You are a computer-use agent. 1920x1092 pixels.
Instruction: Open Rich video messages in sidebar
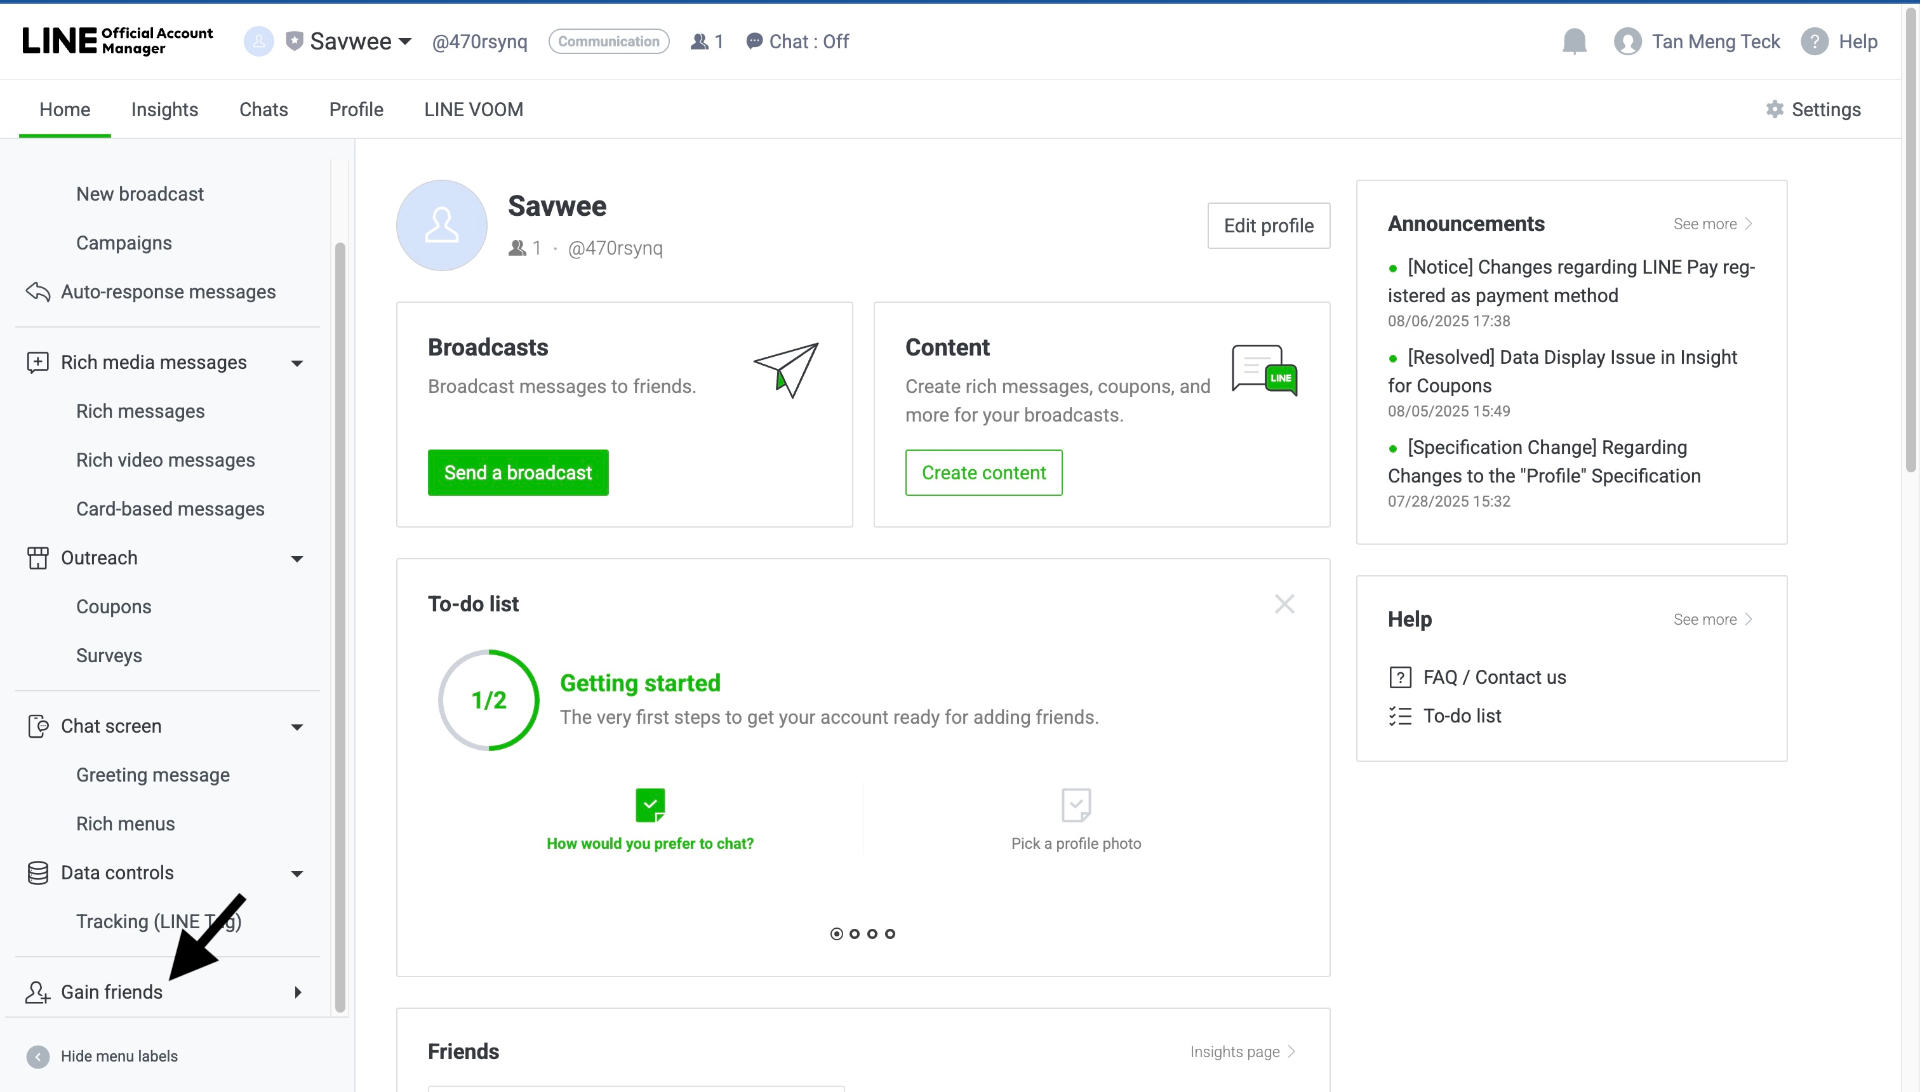pyautogui.click(x=165, y=460)
